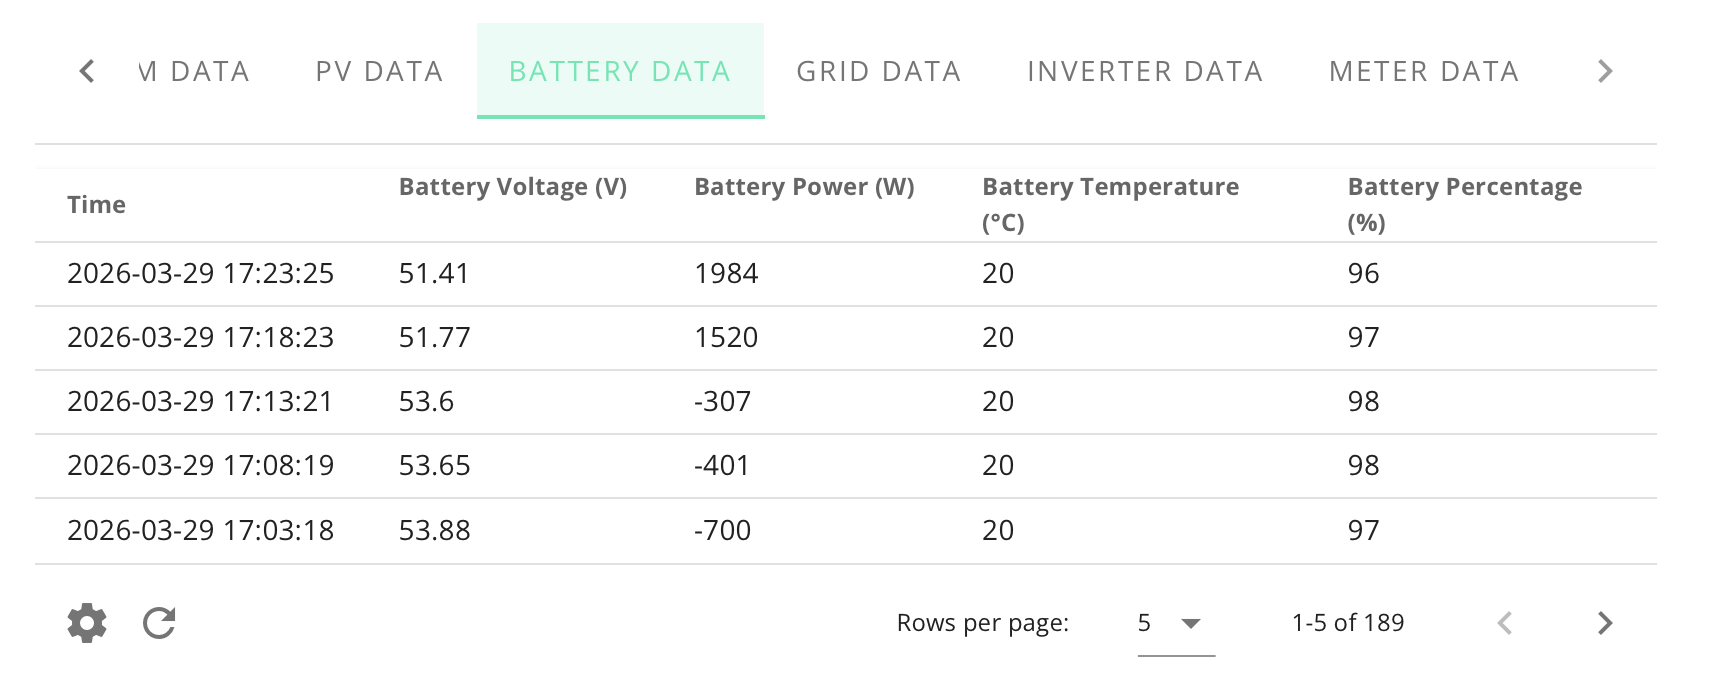The width and height of the screenshot is (1717, 692).
Task: Select the BATTERY DATA tab
Action: (620, 71)
